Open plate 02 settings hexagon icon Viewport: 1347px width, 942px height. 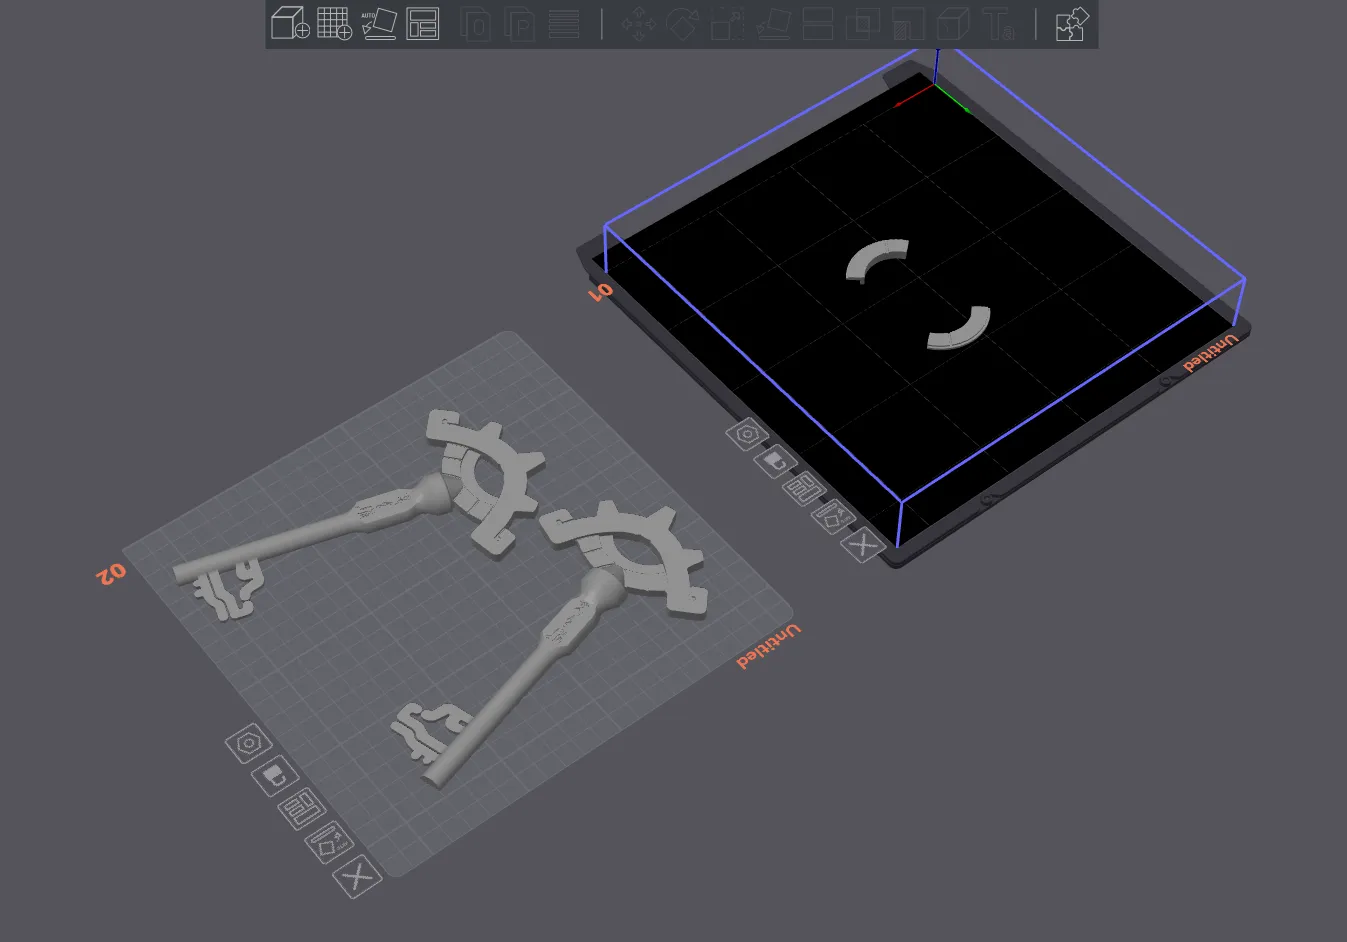point(248,743)
